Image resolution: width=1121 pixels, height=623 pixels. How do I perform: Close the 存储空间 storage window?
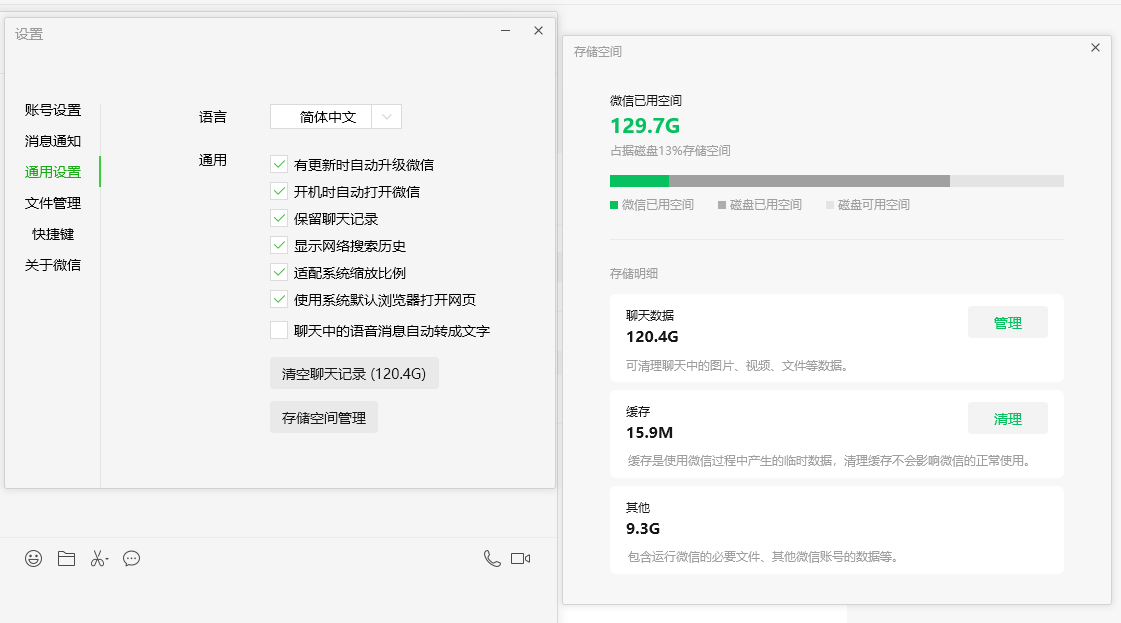pyautogui.click(x=1095, y=48)
